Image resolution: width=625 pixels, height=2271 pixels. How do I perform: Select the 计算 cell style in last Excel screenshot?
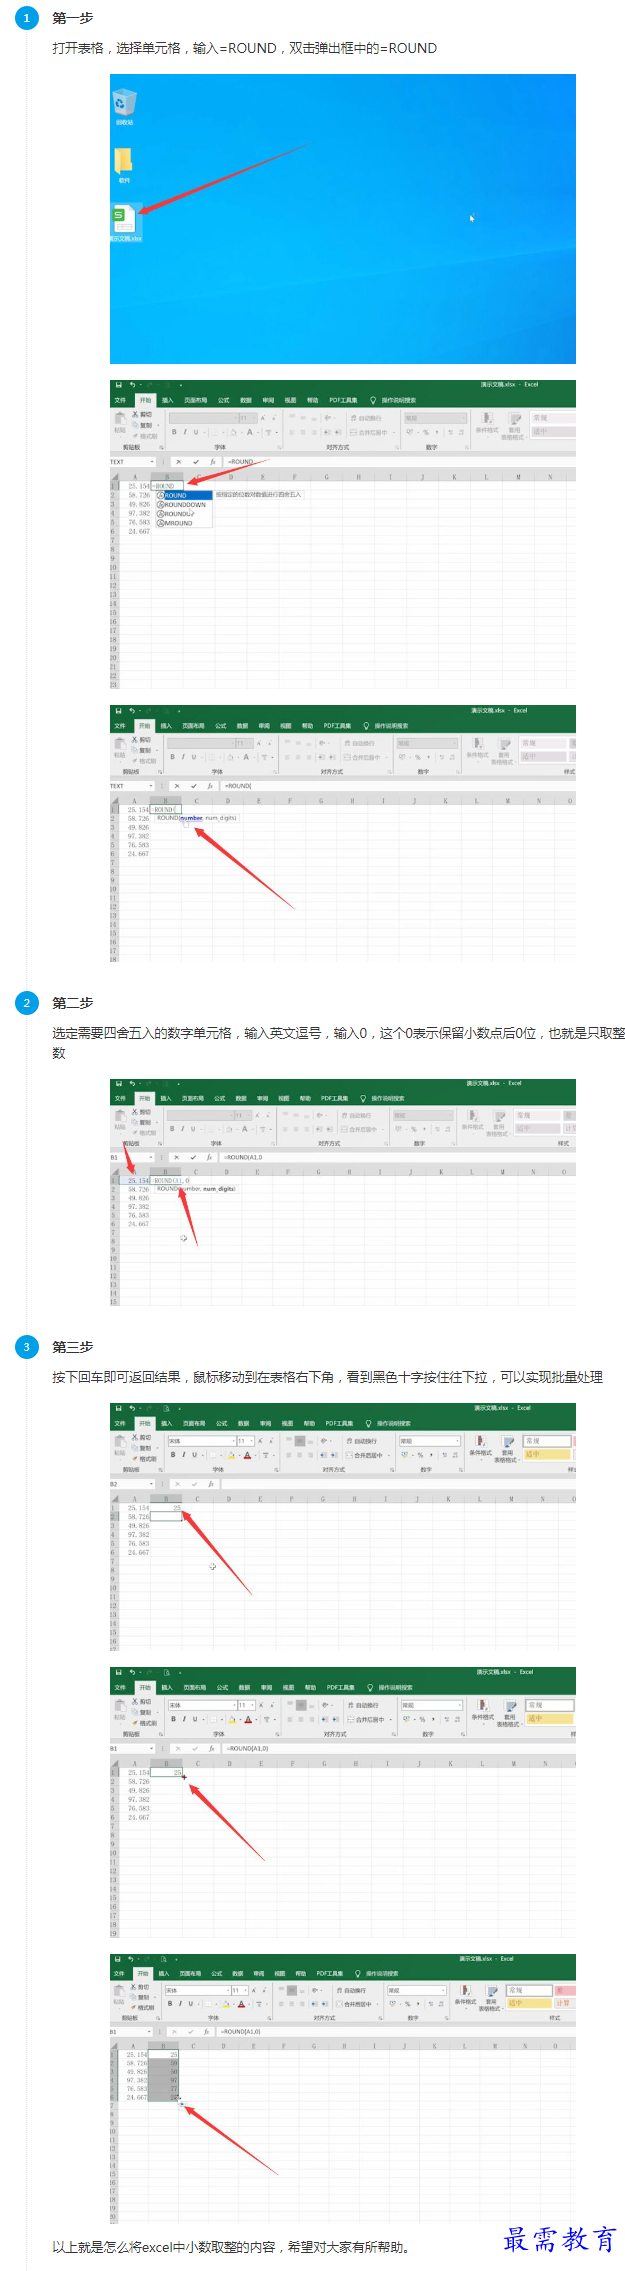(564, 2003)
